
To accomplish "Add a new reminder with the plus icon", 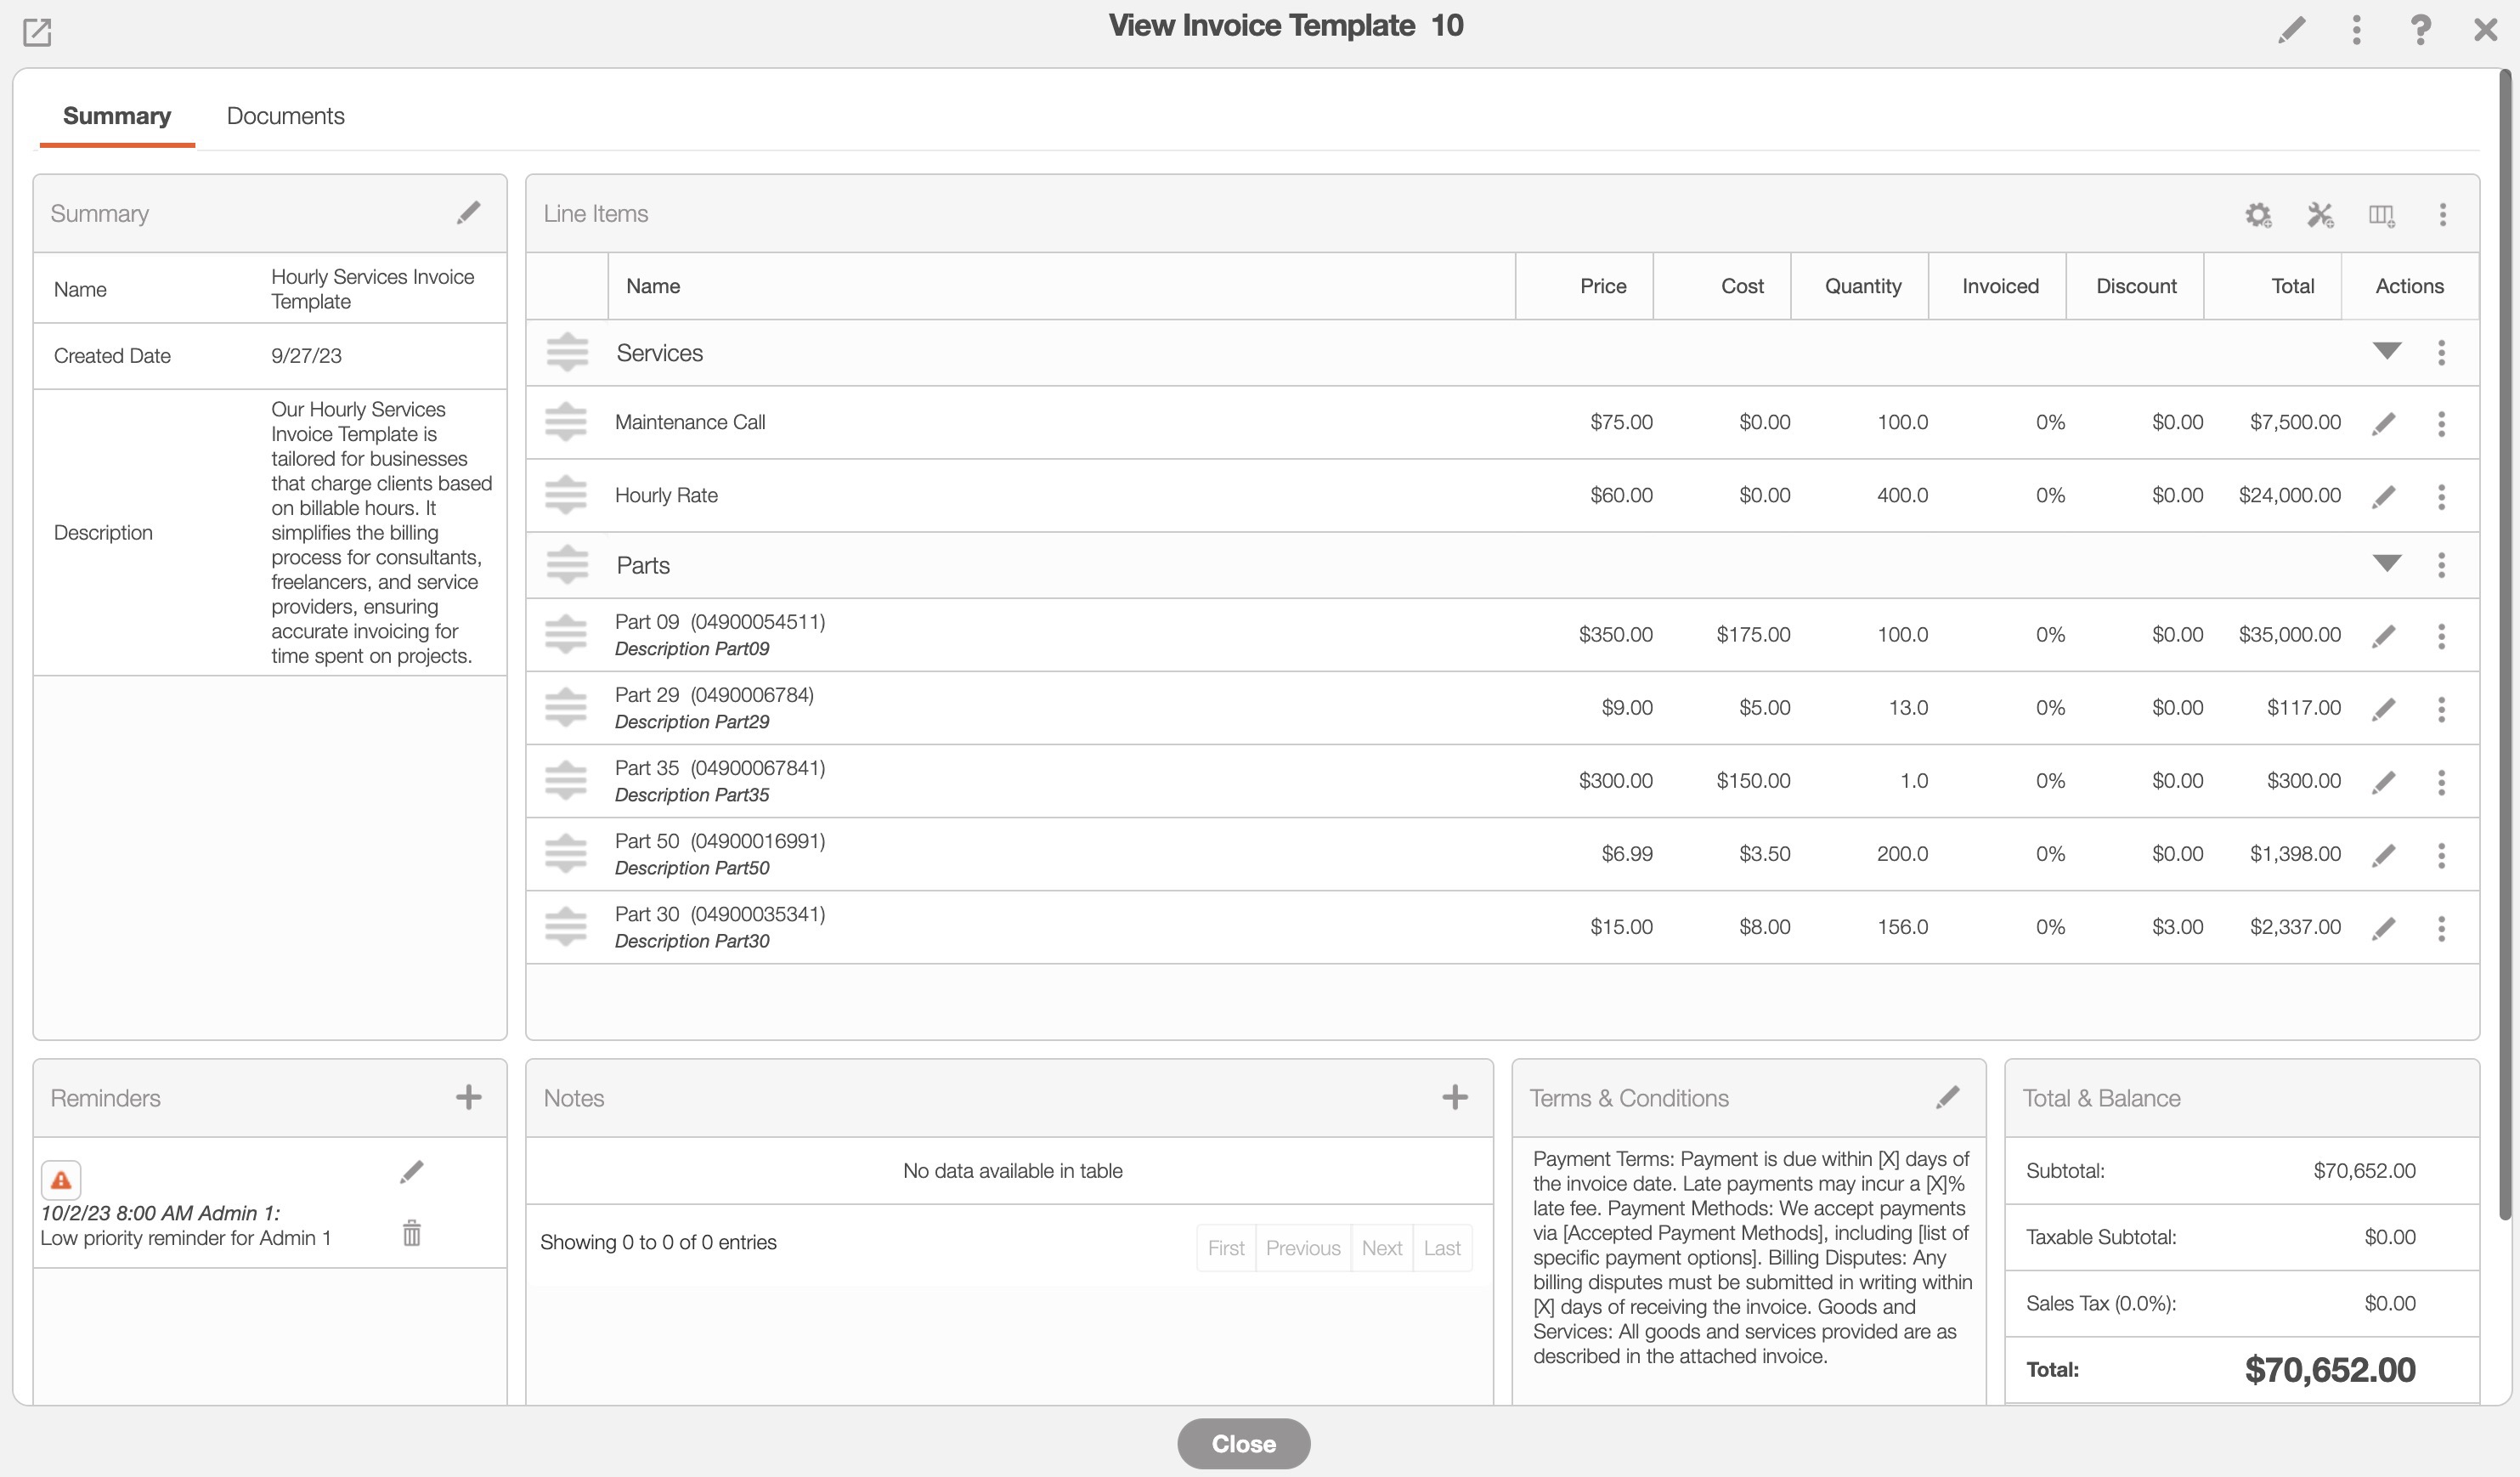I will click(x=468, y=1097).
